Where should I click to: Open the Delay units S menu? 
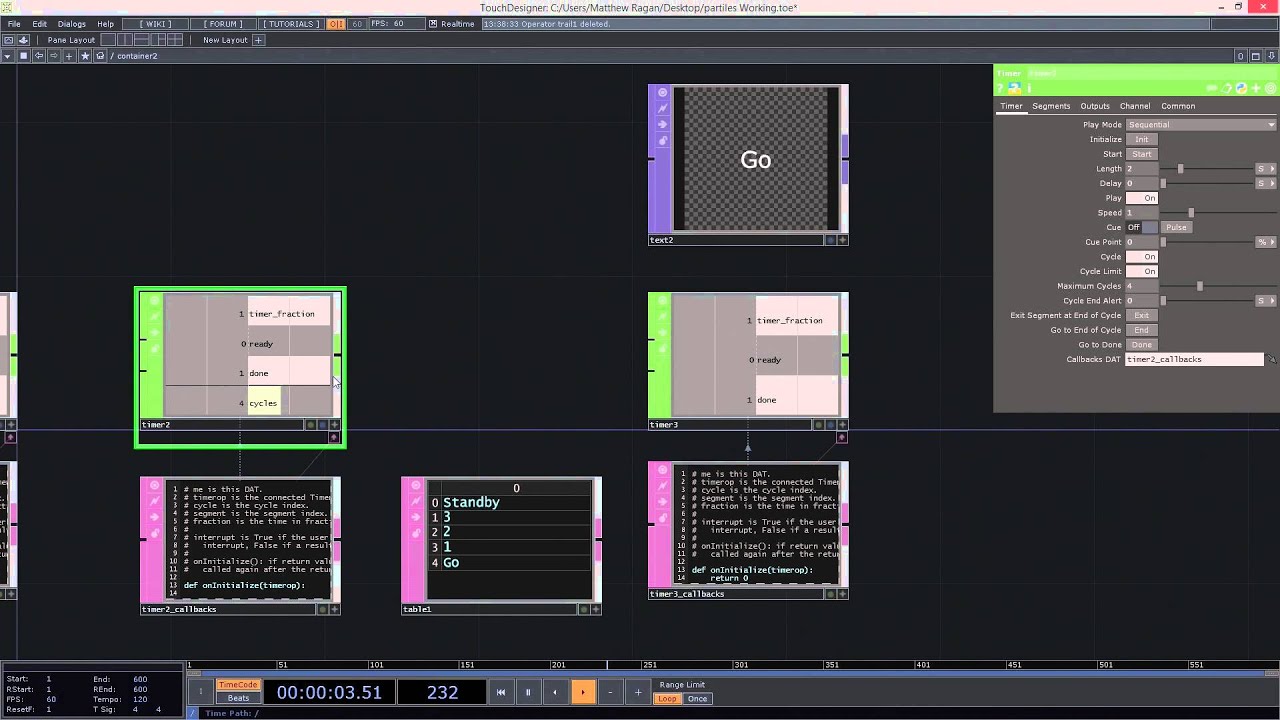pos(1265,183)
